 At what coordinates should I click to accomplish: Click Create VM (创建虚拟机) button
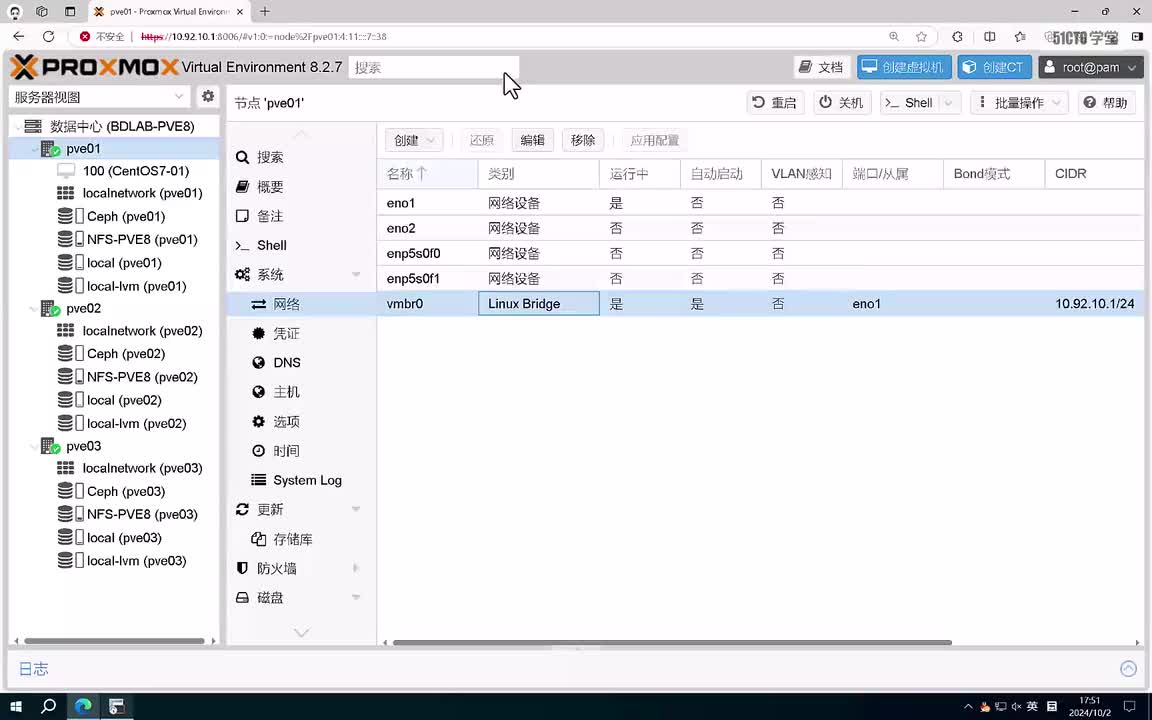pos(904,67)
